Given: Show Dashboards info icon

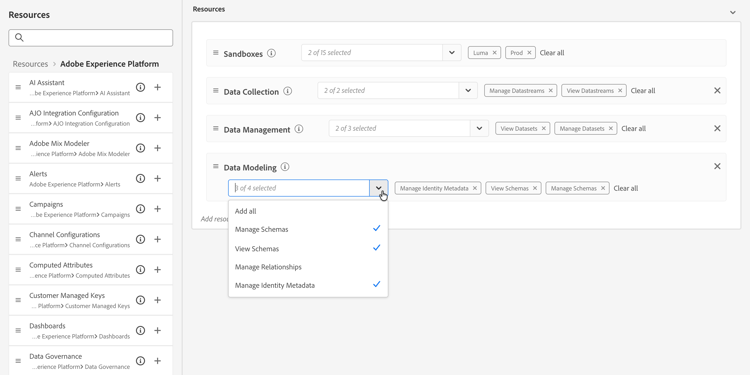Looking at the screenshot, I should (x=140, y=331).
